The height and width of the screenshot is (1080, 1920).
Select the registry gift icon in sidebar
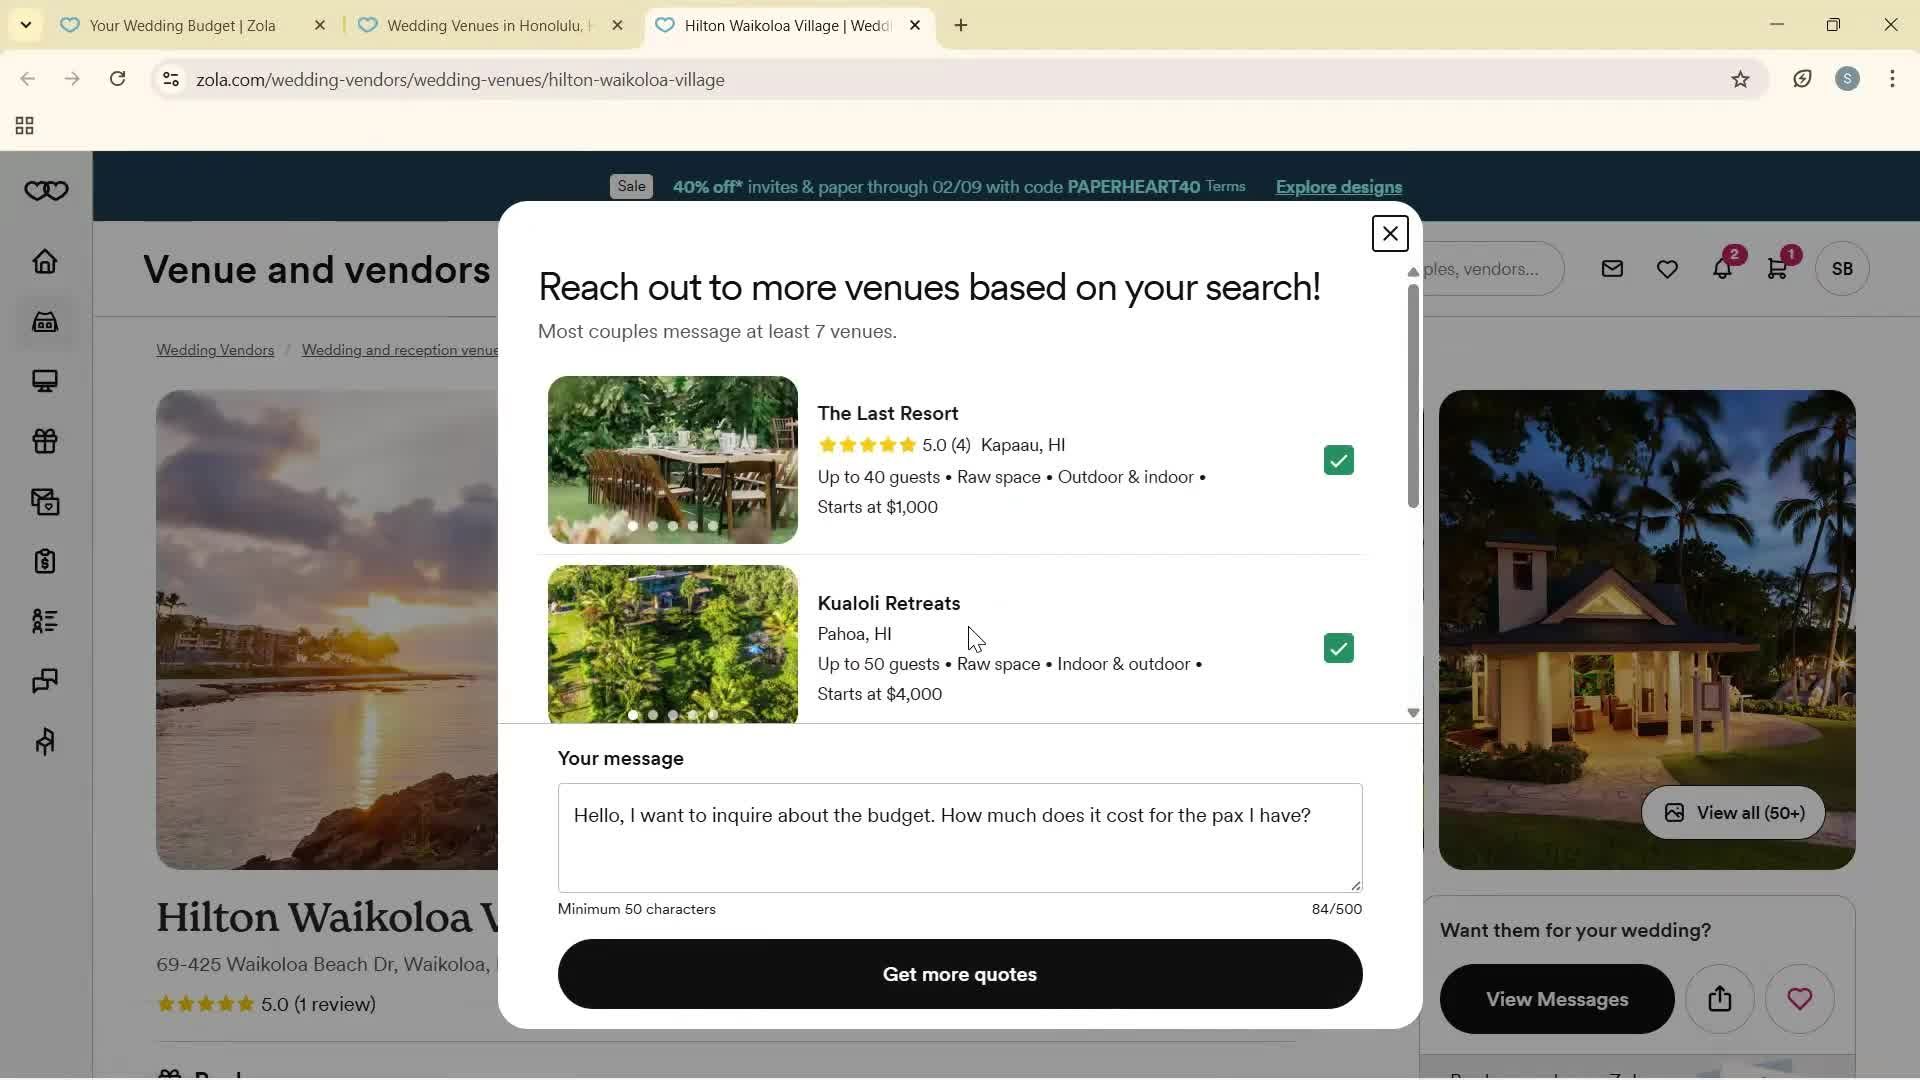point(45,441)
